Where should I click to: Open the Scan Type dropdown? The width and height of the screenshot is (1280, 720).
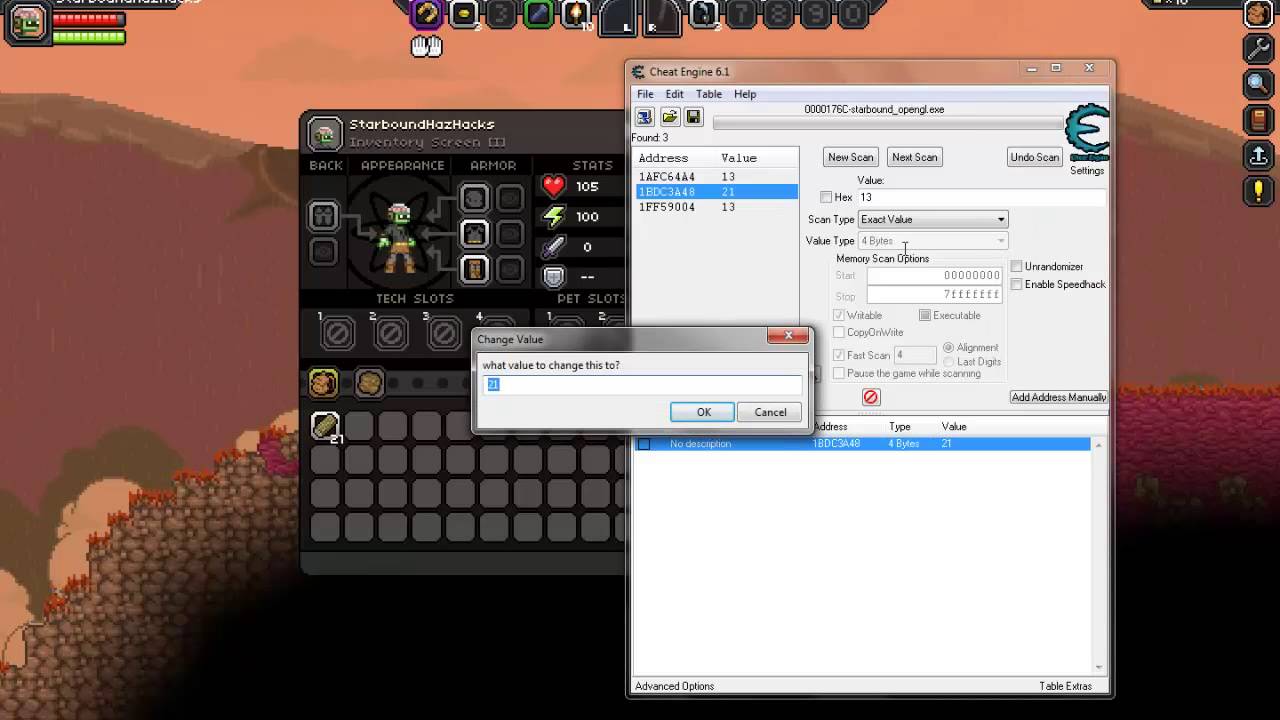click(933, 220)
